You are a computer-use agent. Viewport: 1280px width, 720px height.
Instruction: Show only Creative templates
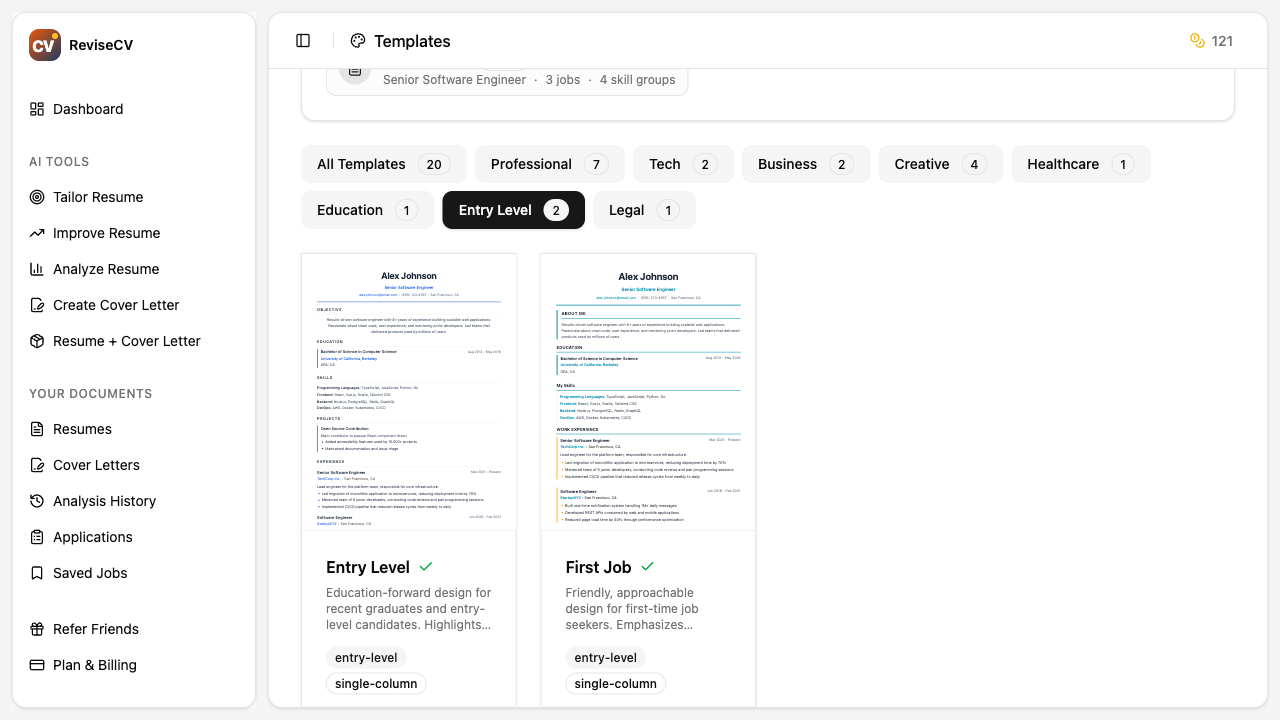pyautogui.click(x=940, y=164)
